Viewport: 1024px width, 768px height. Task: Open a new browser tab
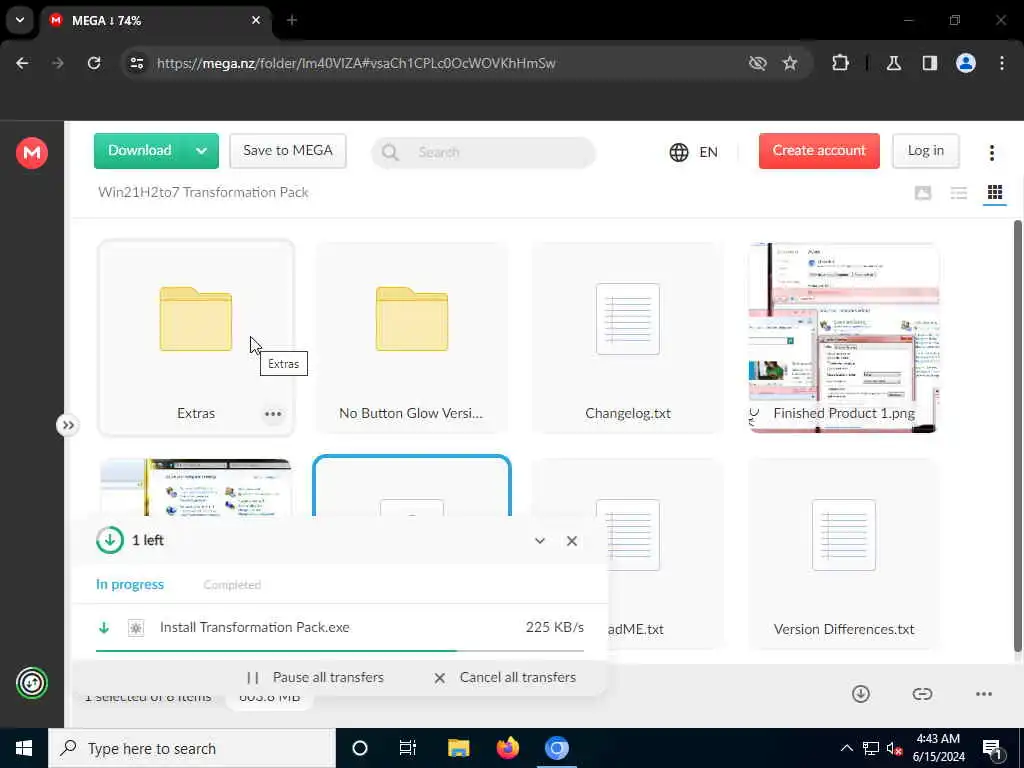tap(292, 20)
